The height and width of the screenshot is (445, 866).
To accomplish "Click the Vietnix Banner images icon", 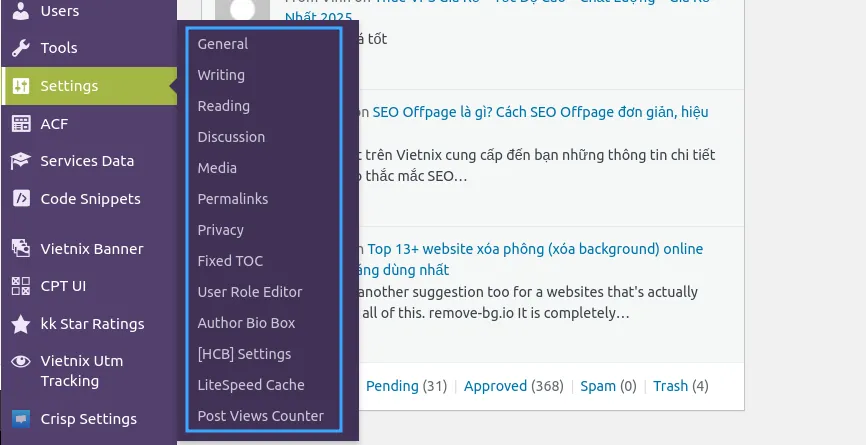I will click(x=20, y=248).
